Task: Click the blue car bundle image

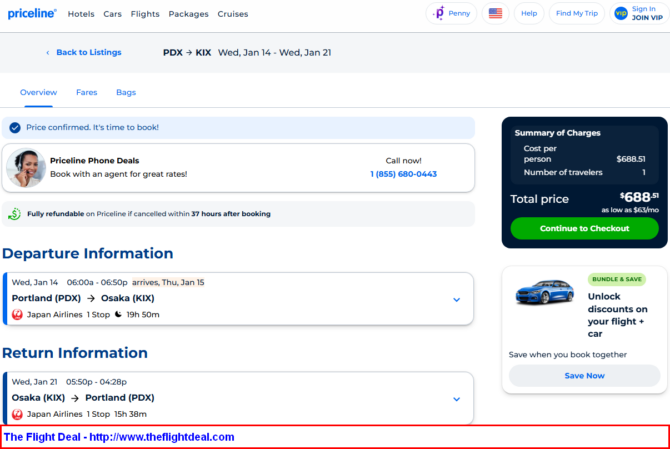Action: click(544, 293)
